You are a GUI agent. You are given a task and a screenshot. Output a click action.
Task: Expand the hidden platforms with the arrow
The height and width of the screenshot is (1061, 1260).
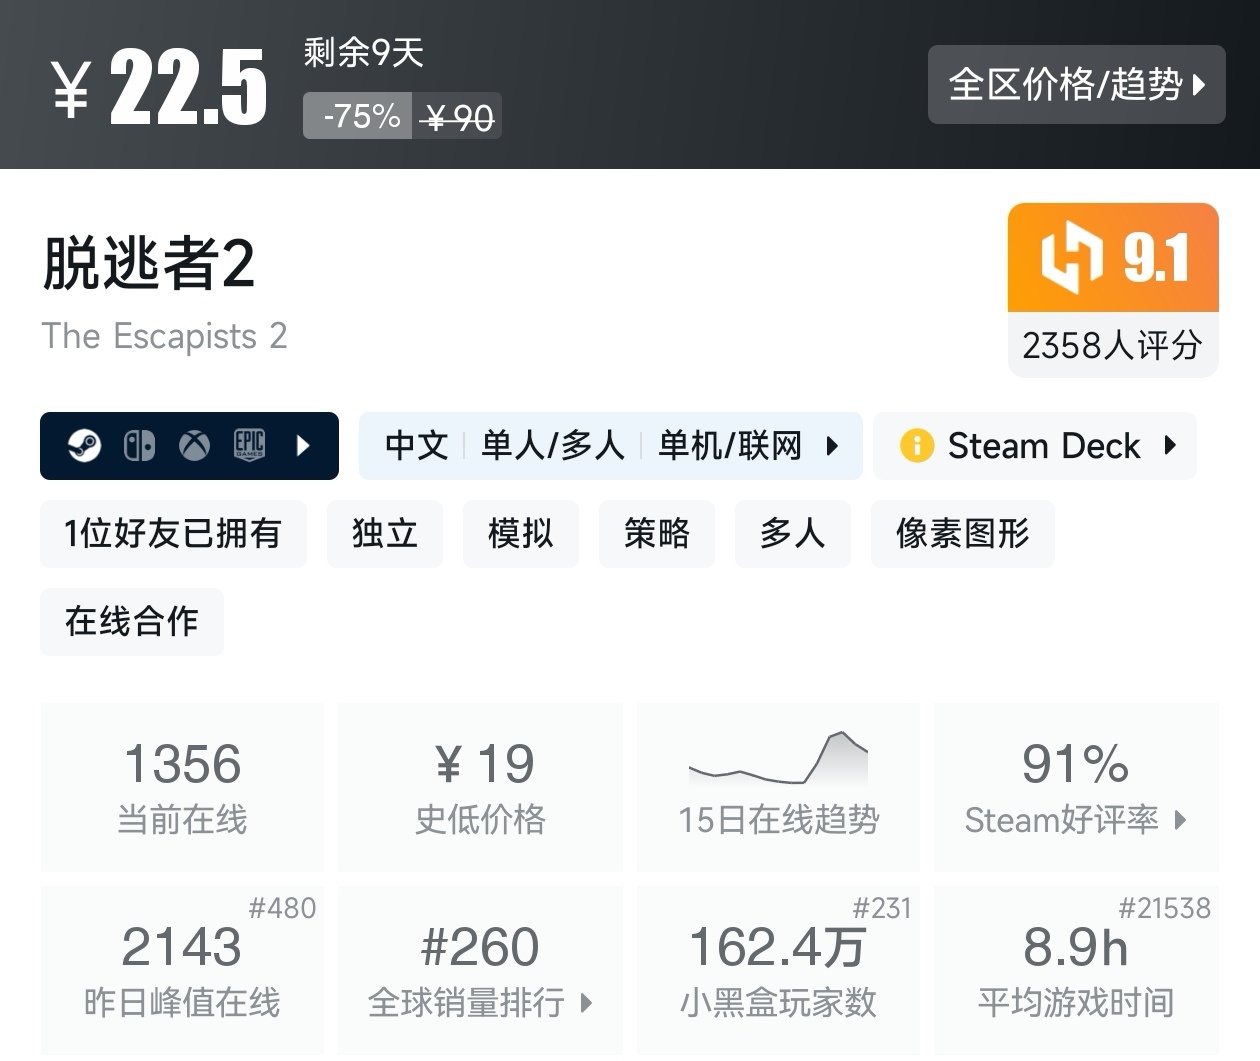pos(303,446)
